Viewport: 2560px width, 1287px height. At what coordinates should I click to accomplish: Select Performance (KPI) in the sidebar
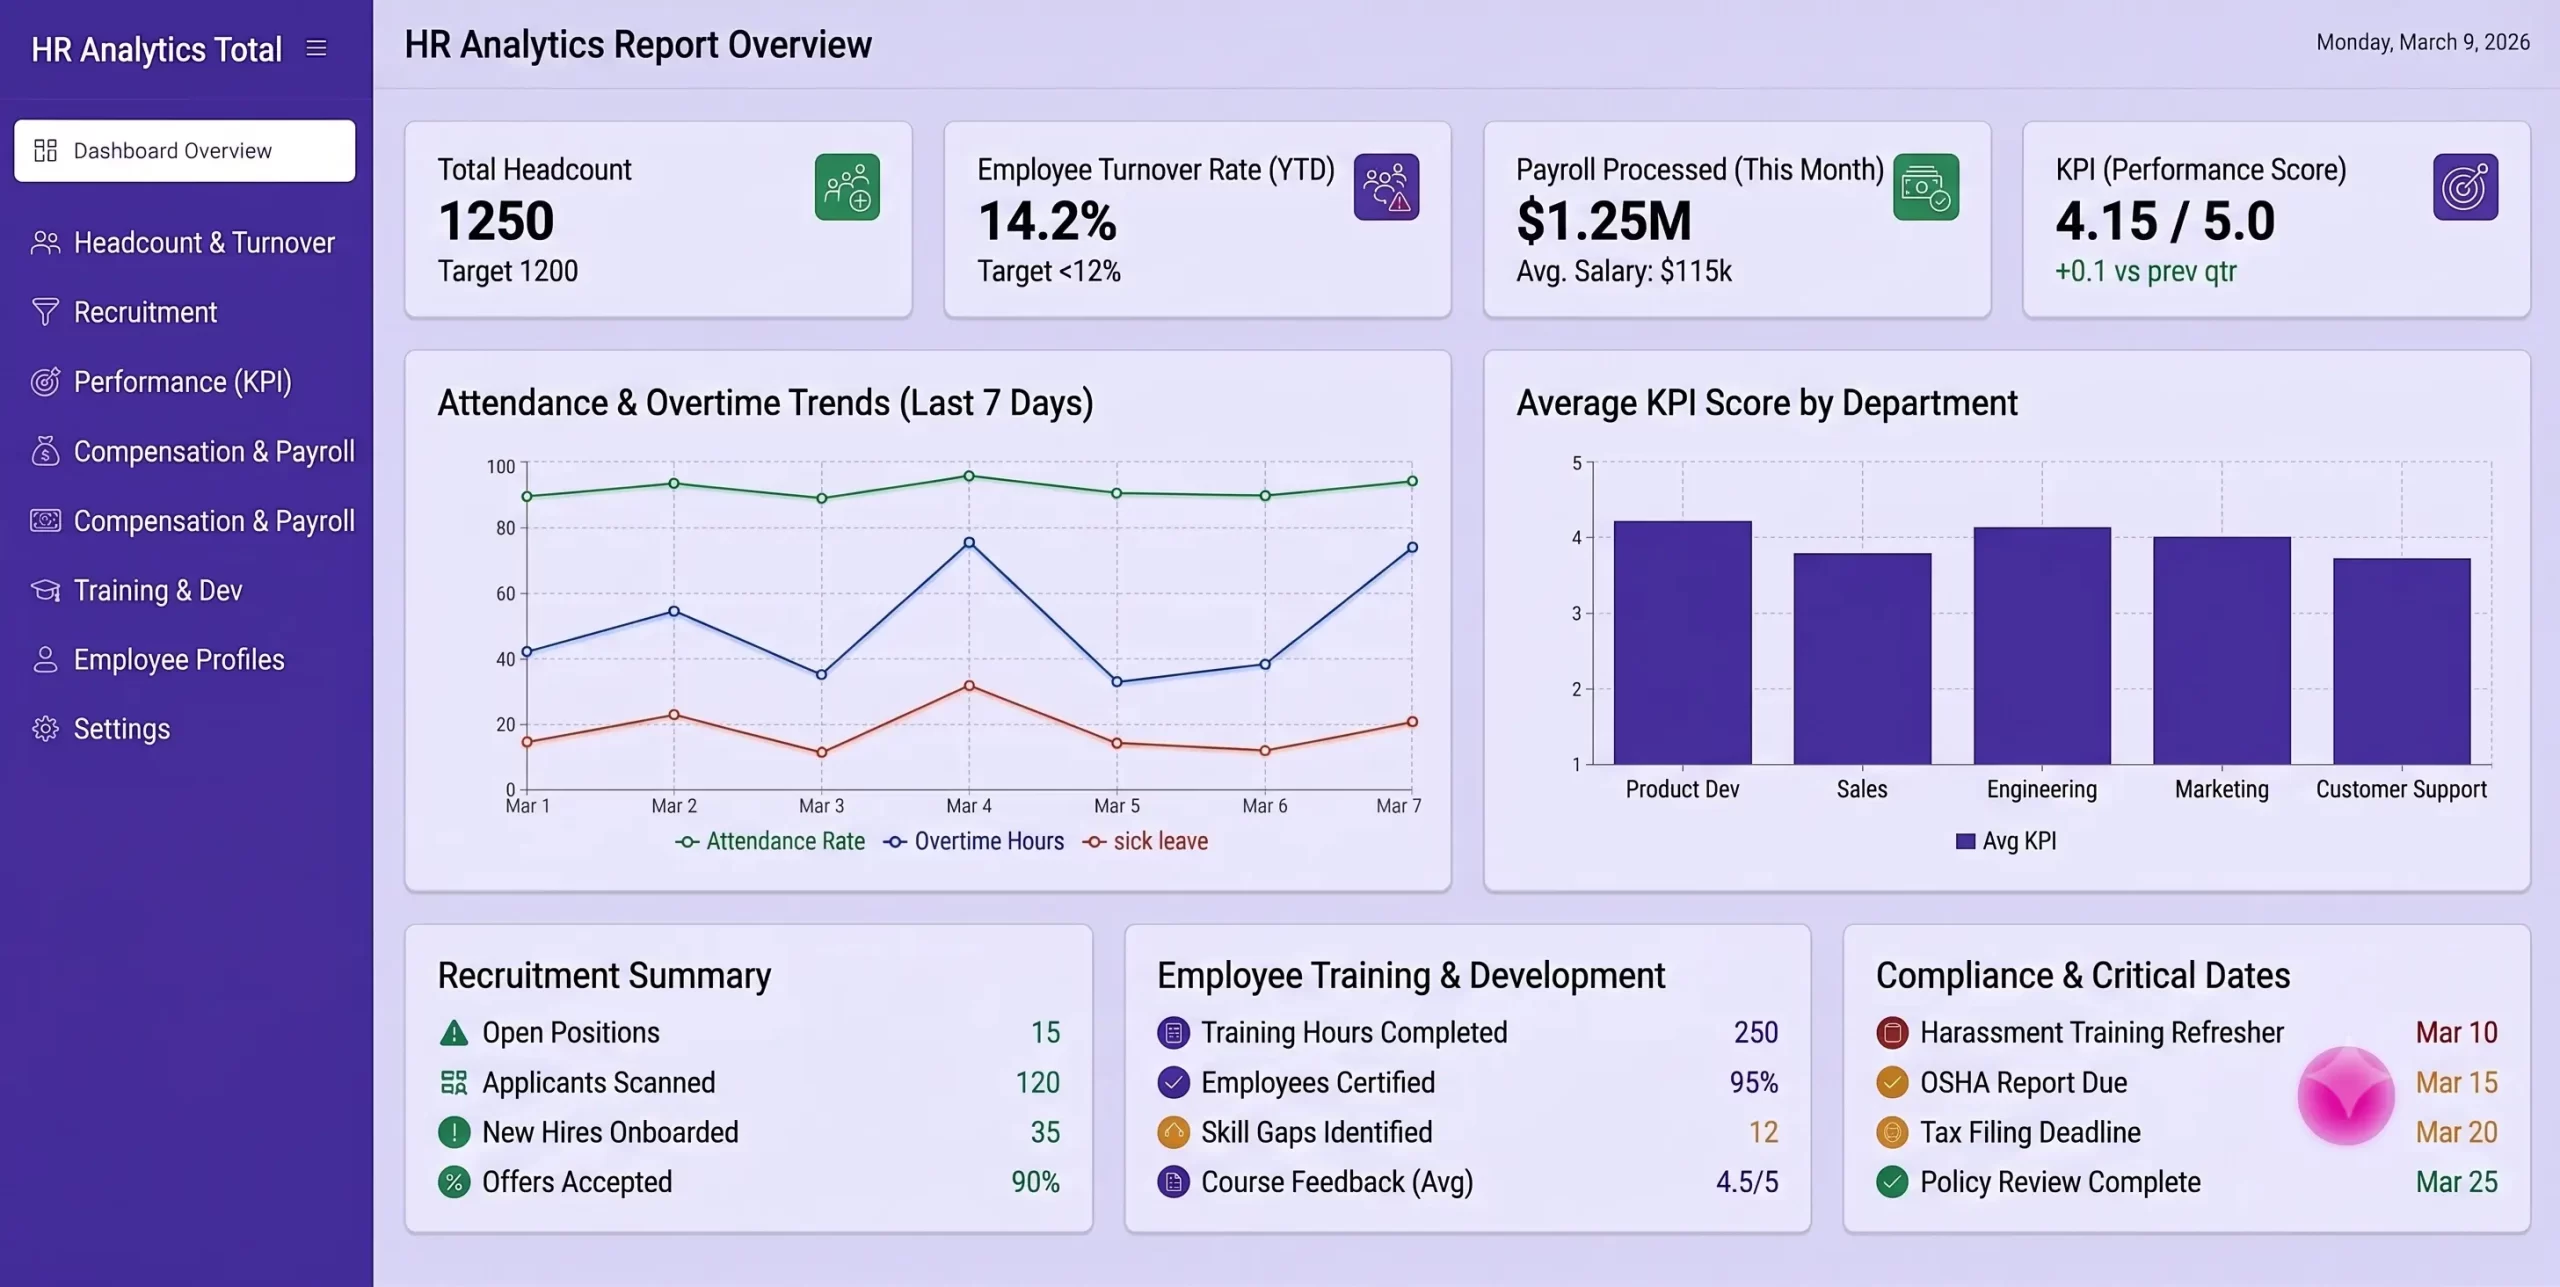(x=184, y=382)
